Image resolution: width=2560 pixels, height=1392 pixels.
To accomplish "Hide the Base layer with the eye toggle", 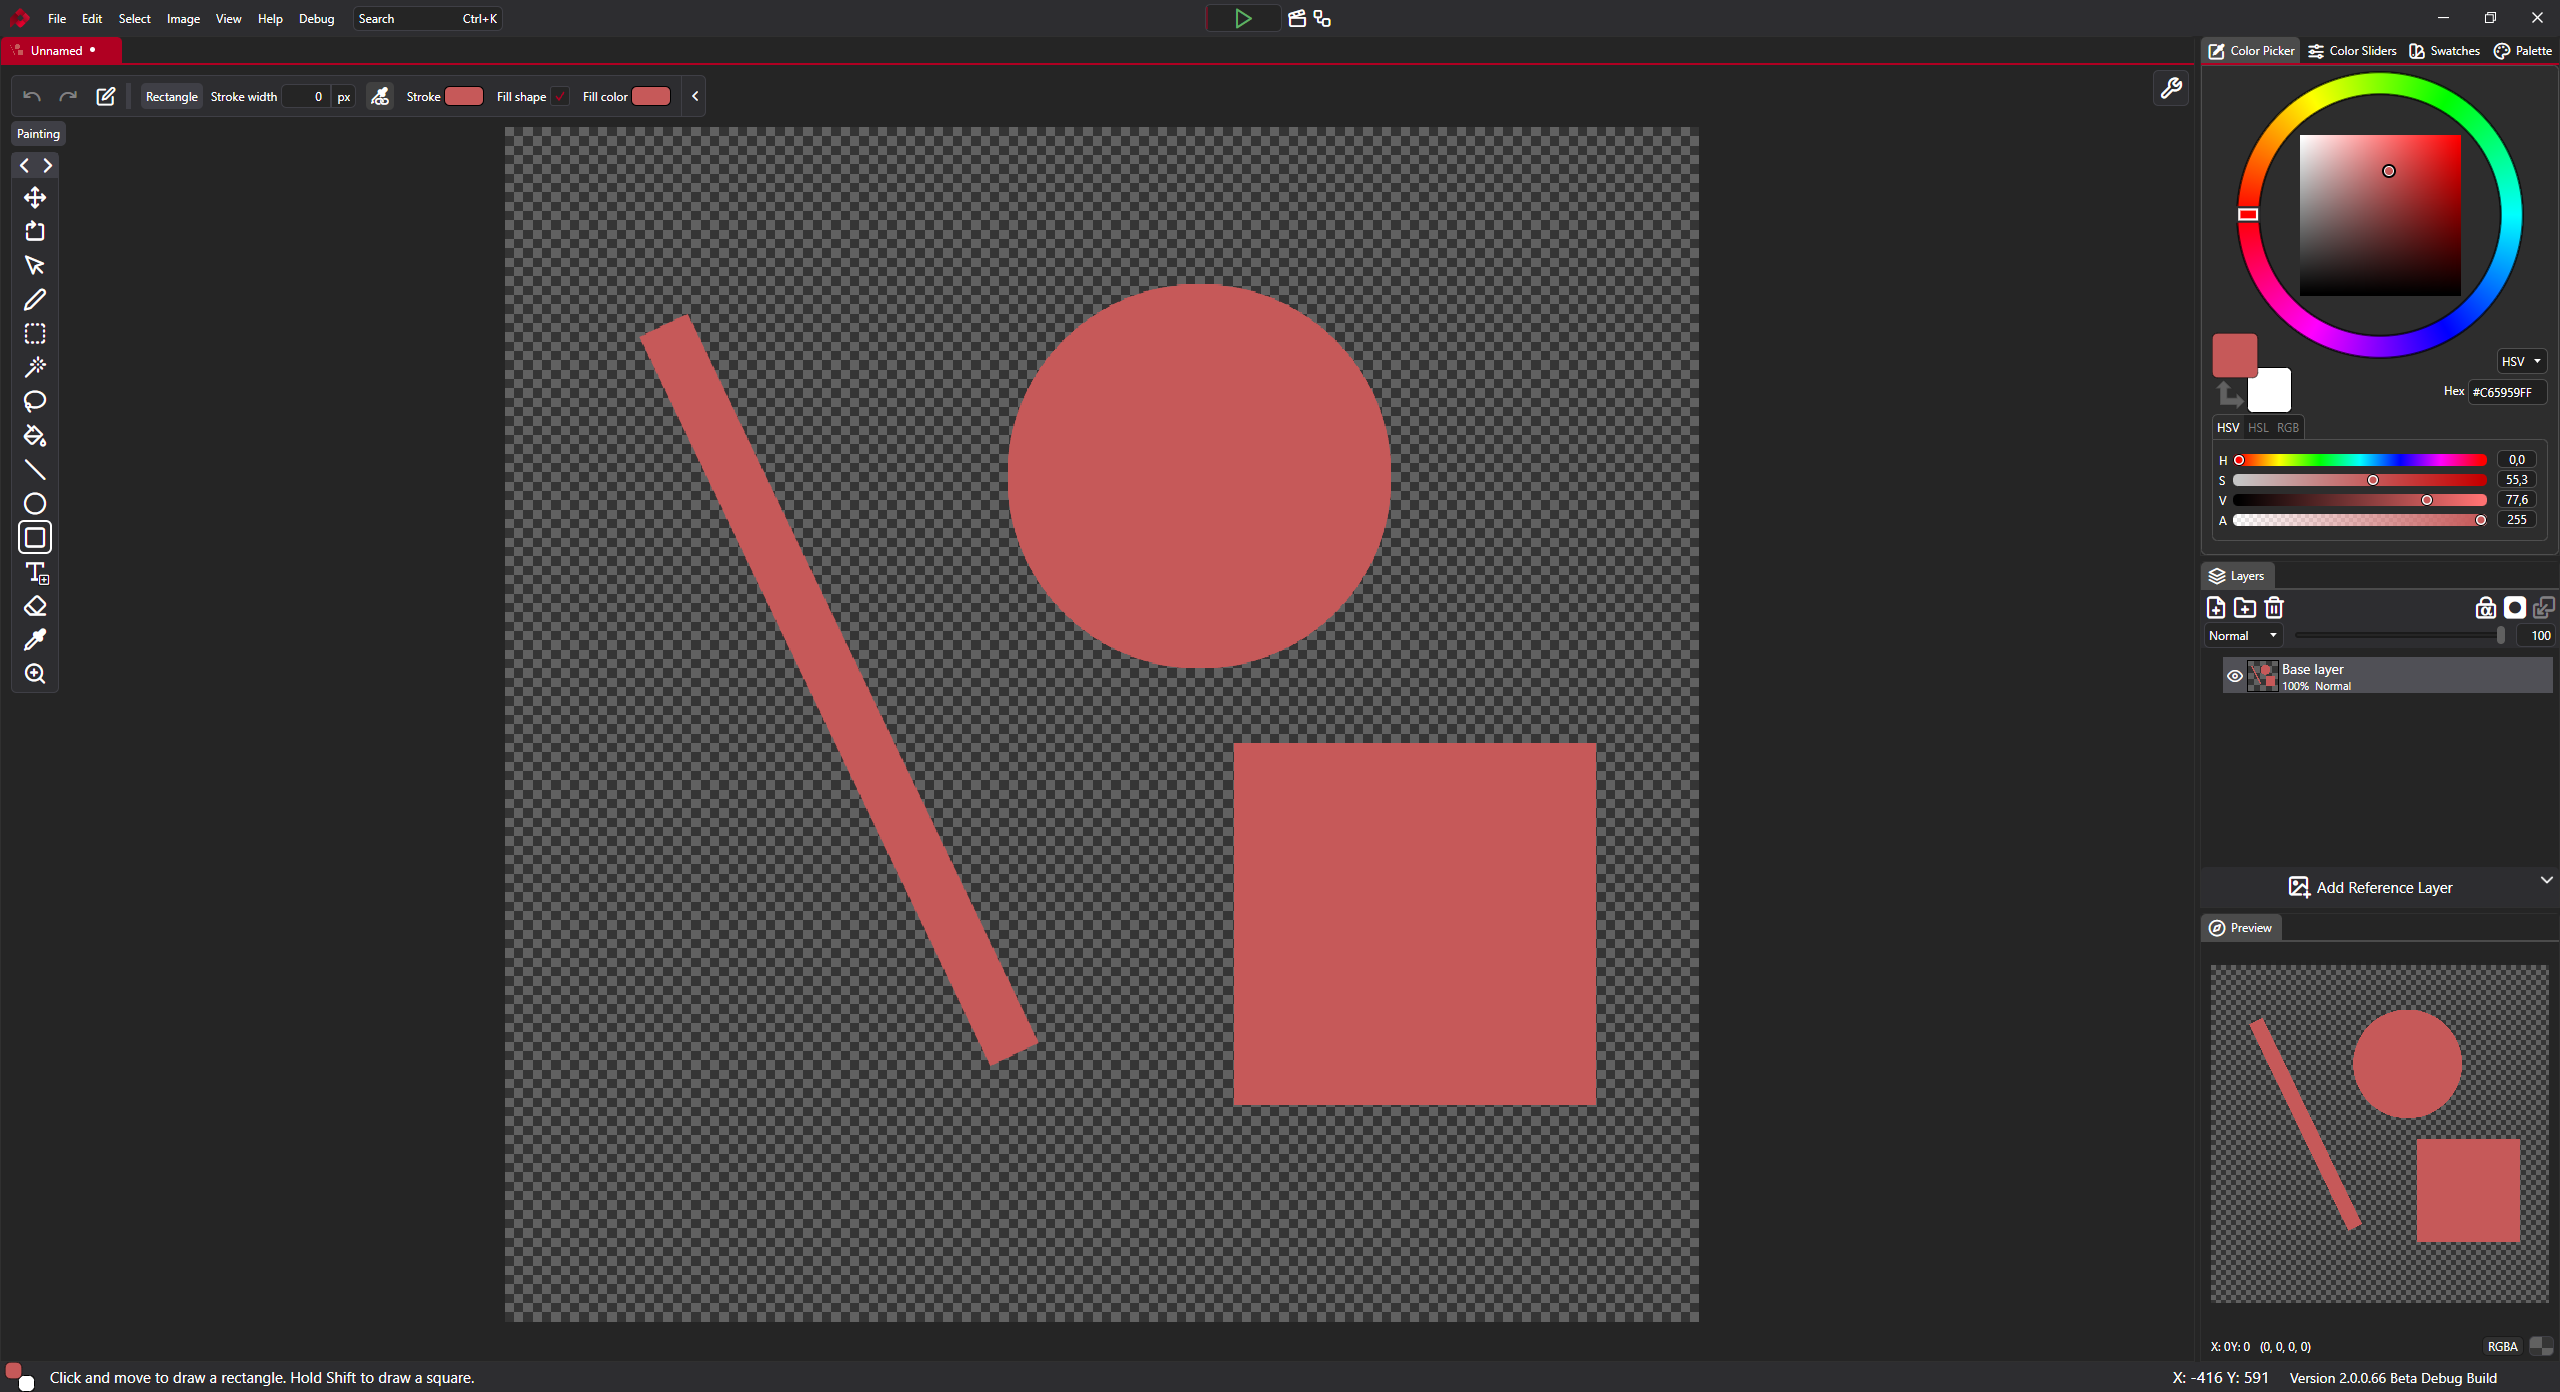I will point(2234,675).
